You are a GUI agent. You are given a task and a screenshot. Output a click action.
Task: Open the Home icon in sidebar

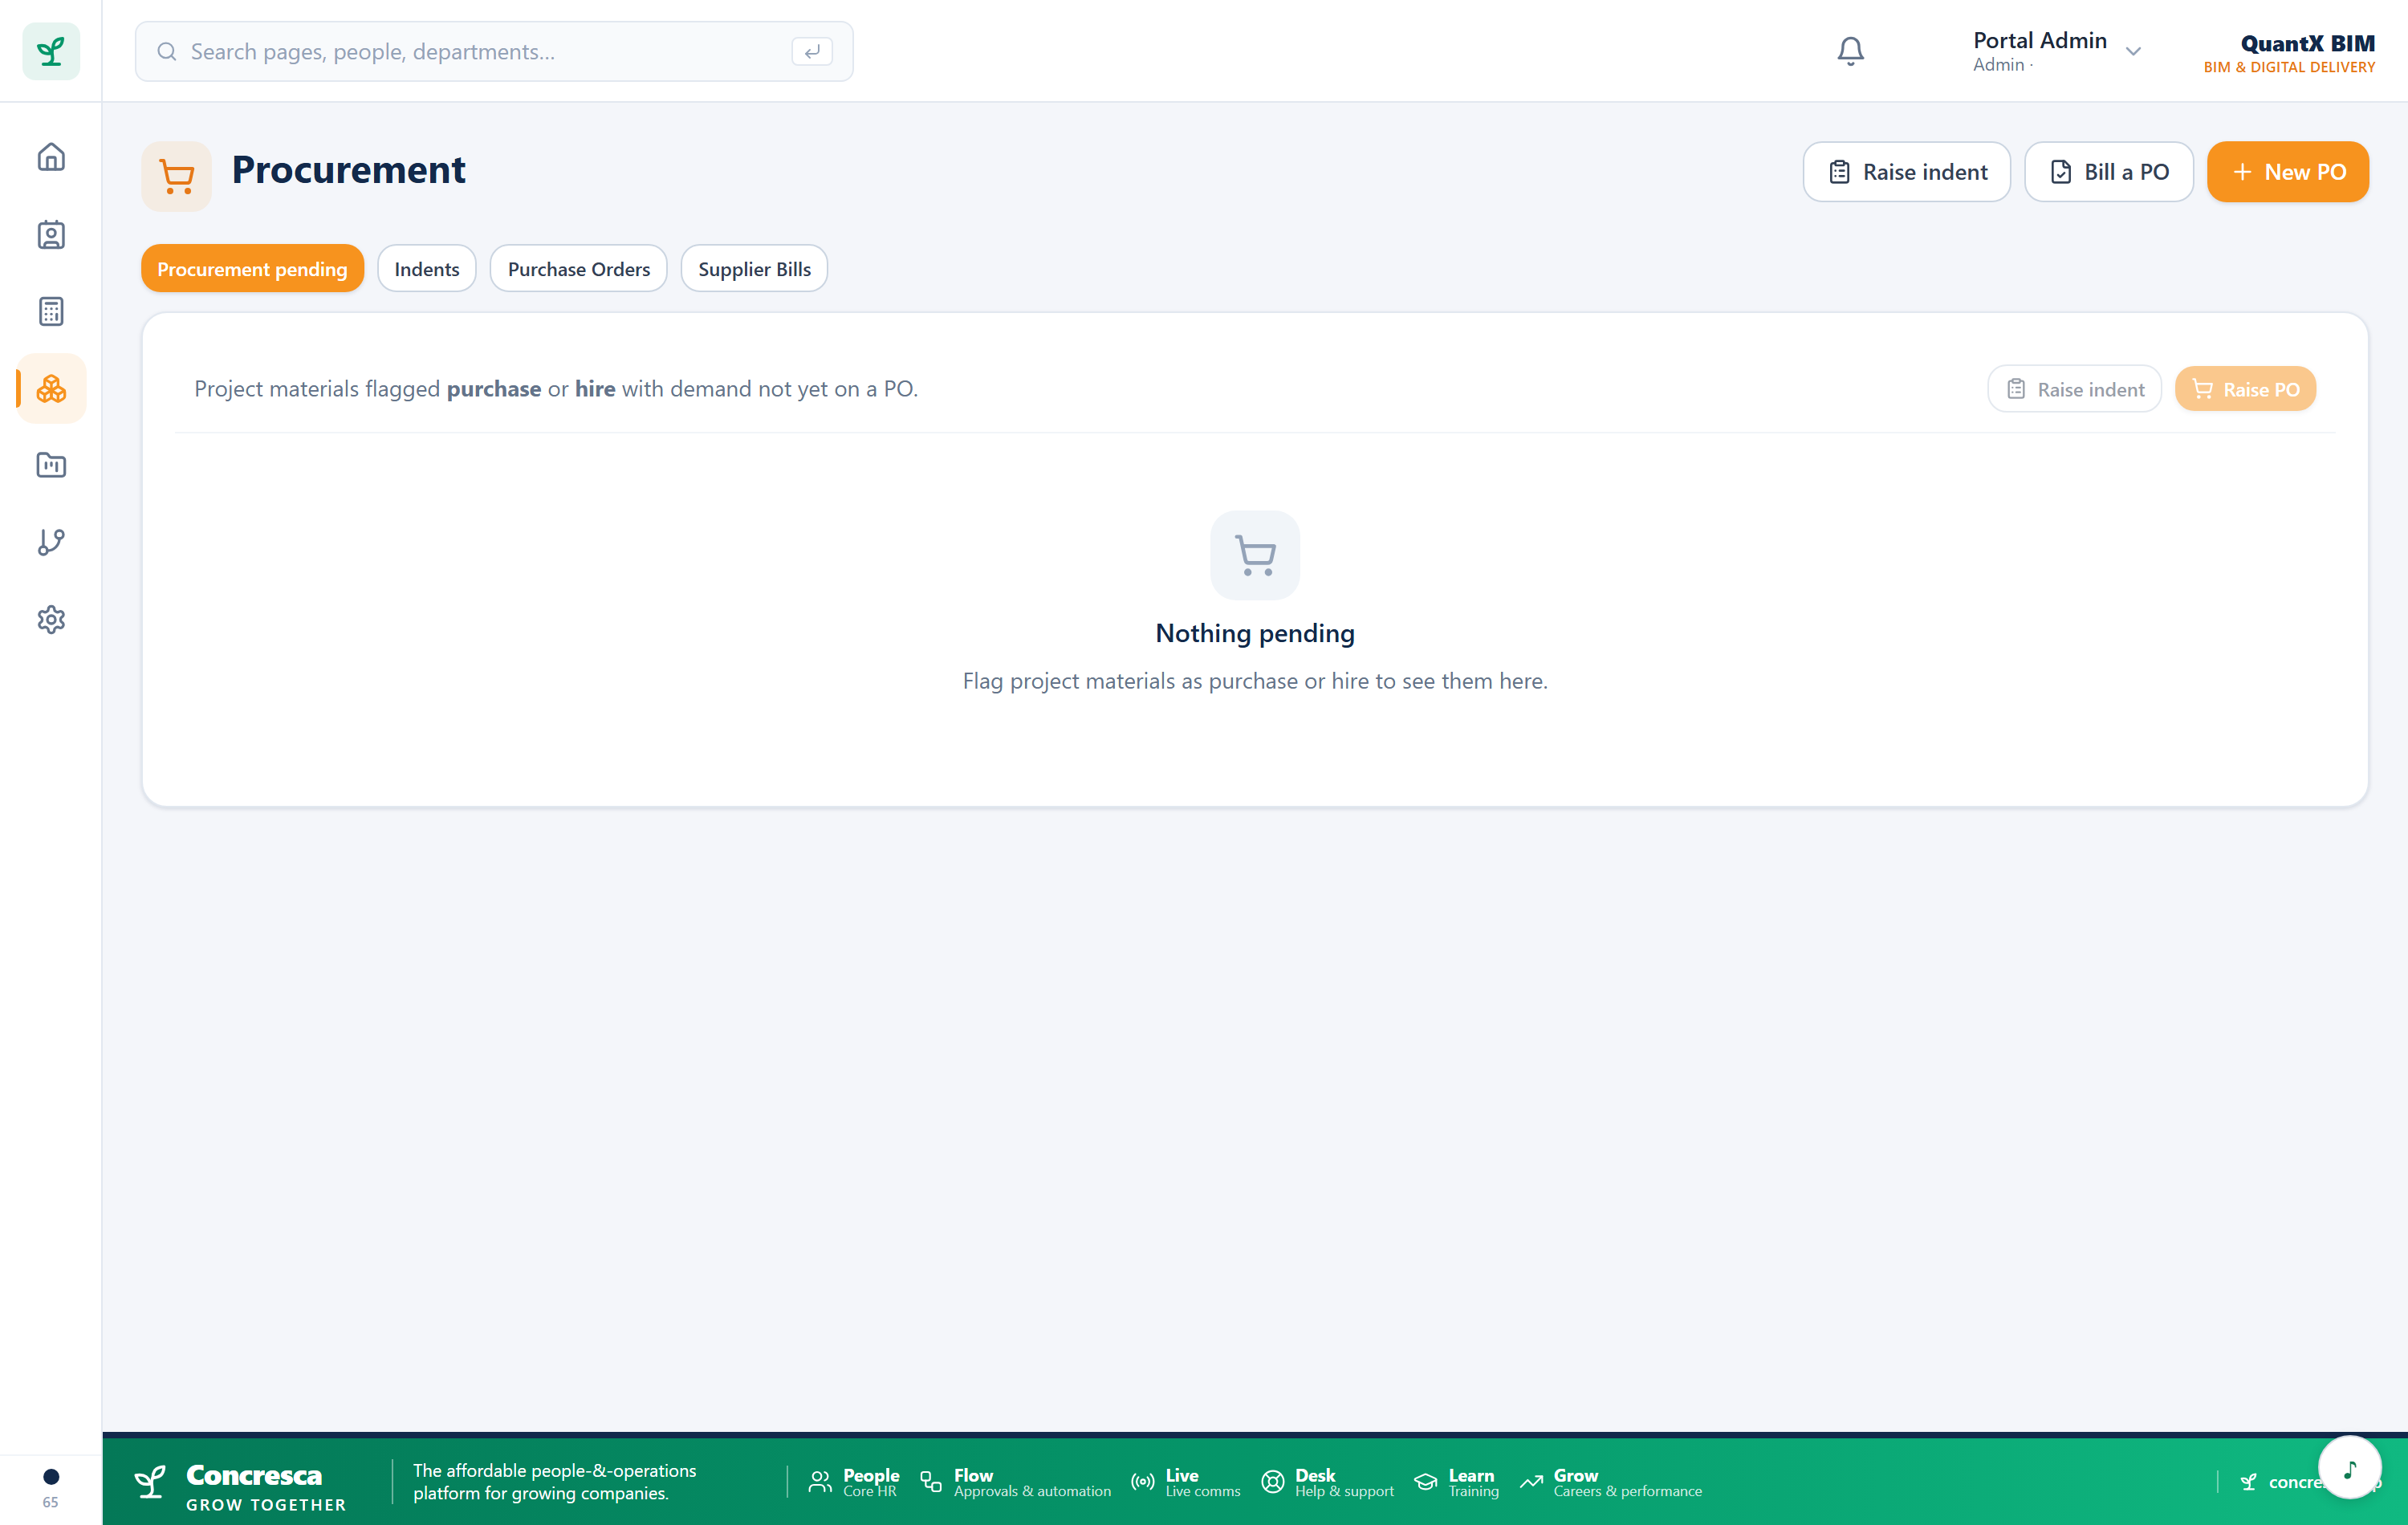click(x=51, y=157)
